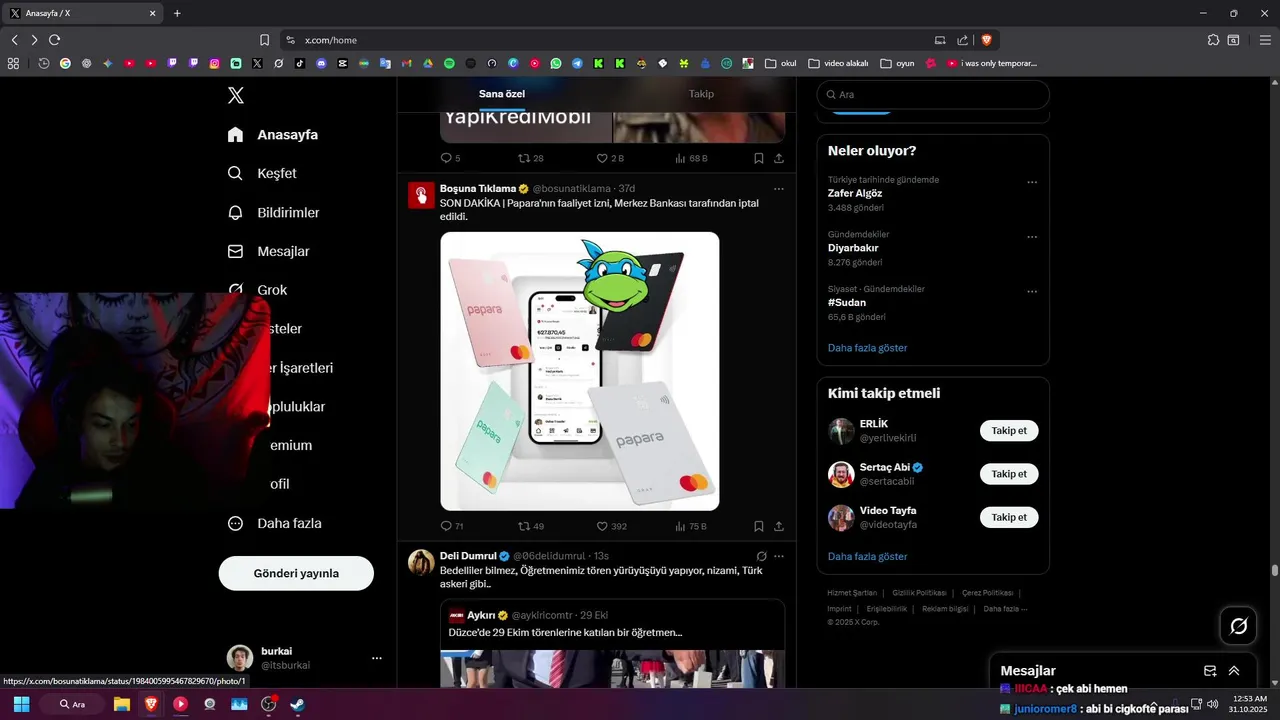Open Gizlilik Politikası footer link
1280x720 pixels.
[x=919, y=593]
